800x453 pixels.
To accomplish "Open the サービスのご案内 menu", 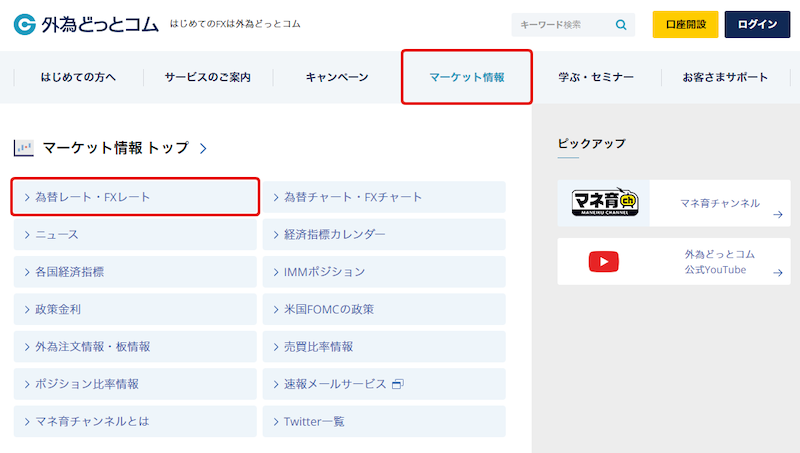I will (x=208, y=77).
